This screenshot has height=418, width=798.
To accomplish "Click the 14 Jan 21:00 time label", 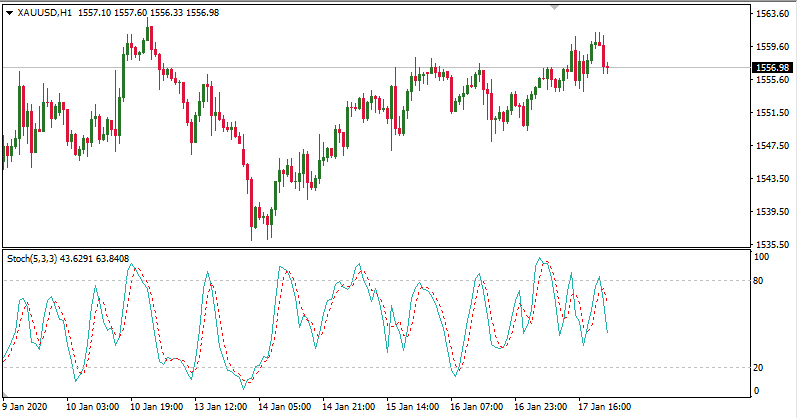I will pos(349,407).
